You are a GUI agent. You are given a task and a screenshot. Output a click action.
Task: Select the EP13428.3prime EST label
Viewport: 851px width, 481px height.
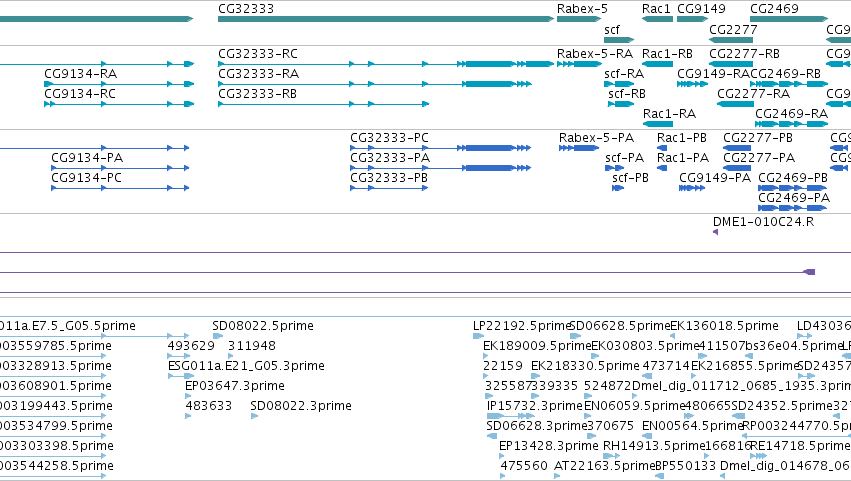pyautogui.click(x=549, y=446)
